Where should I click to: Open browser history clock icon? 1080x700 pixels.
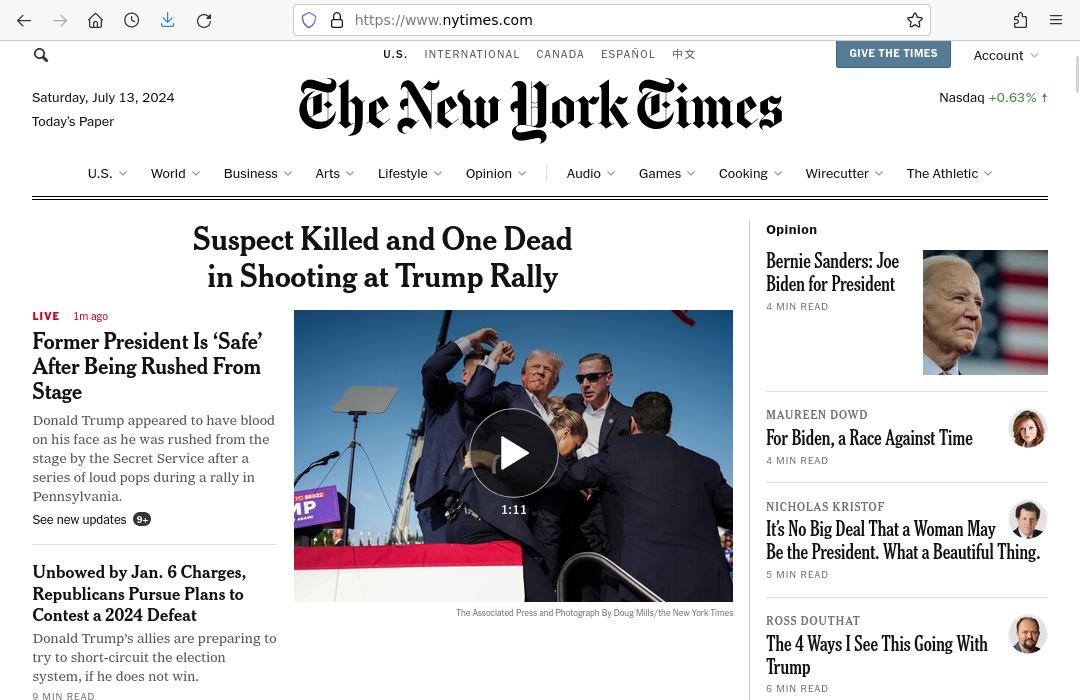(x=131, y=20)
